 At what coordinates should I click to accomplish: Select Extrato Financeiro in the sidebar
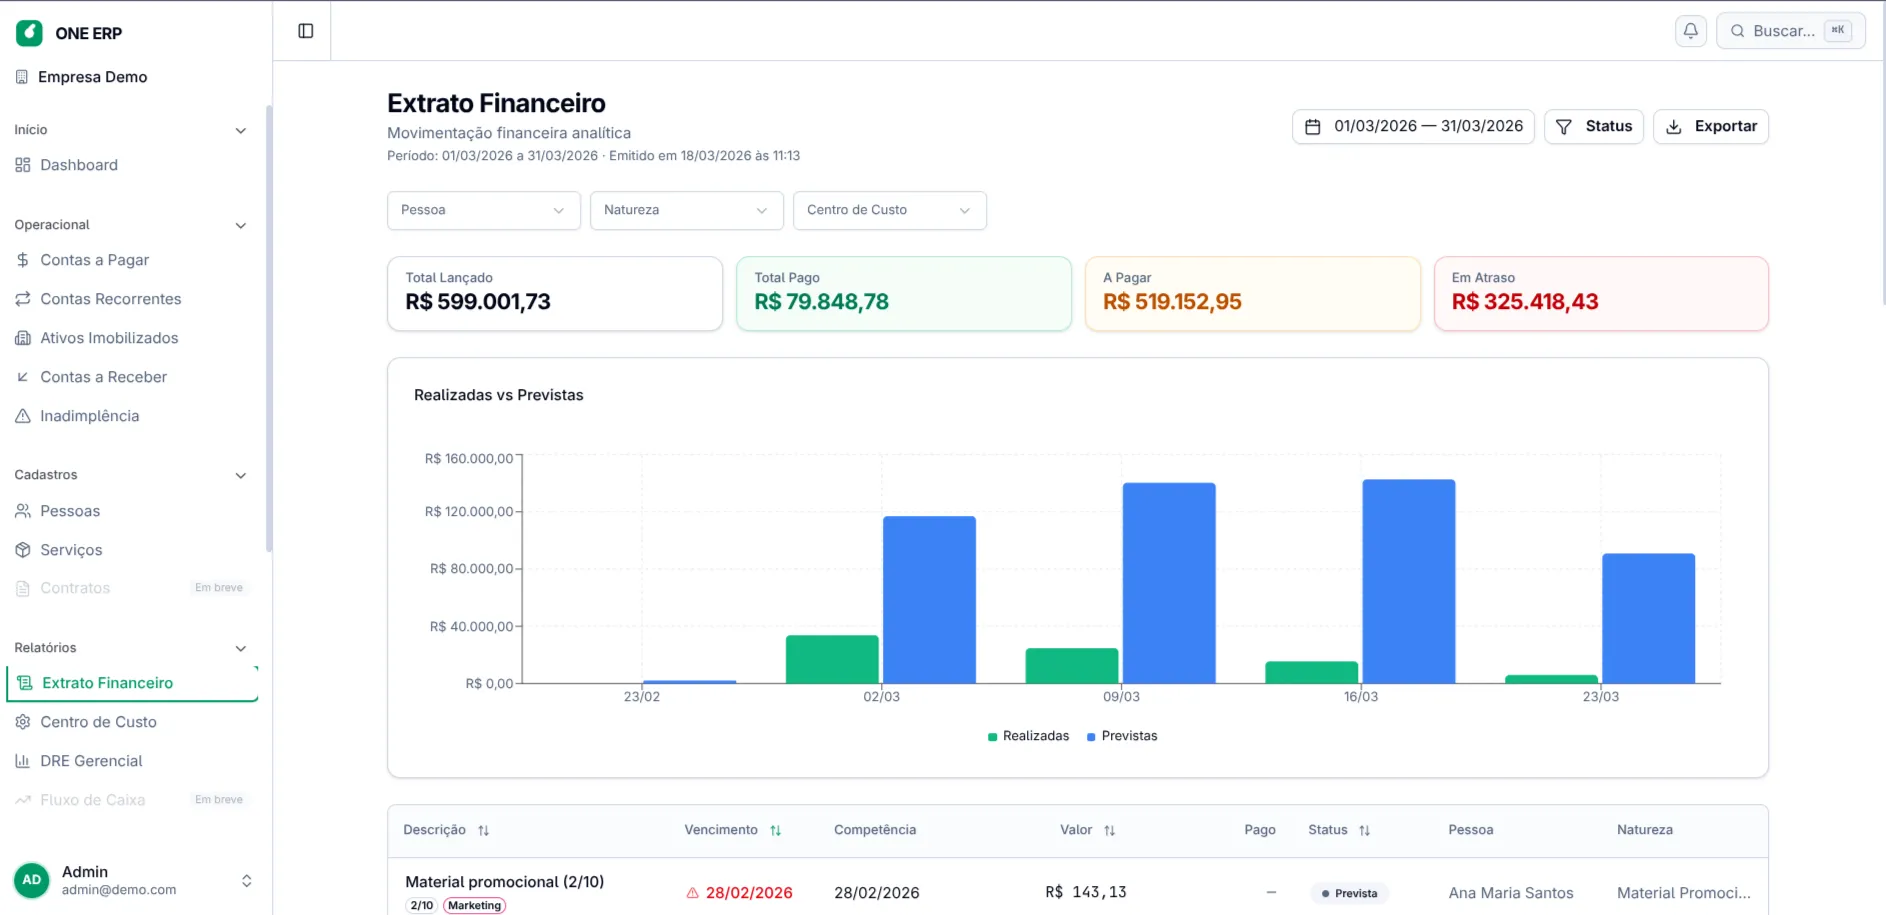click(107, 682)
